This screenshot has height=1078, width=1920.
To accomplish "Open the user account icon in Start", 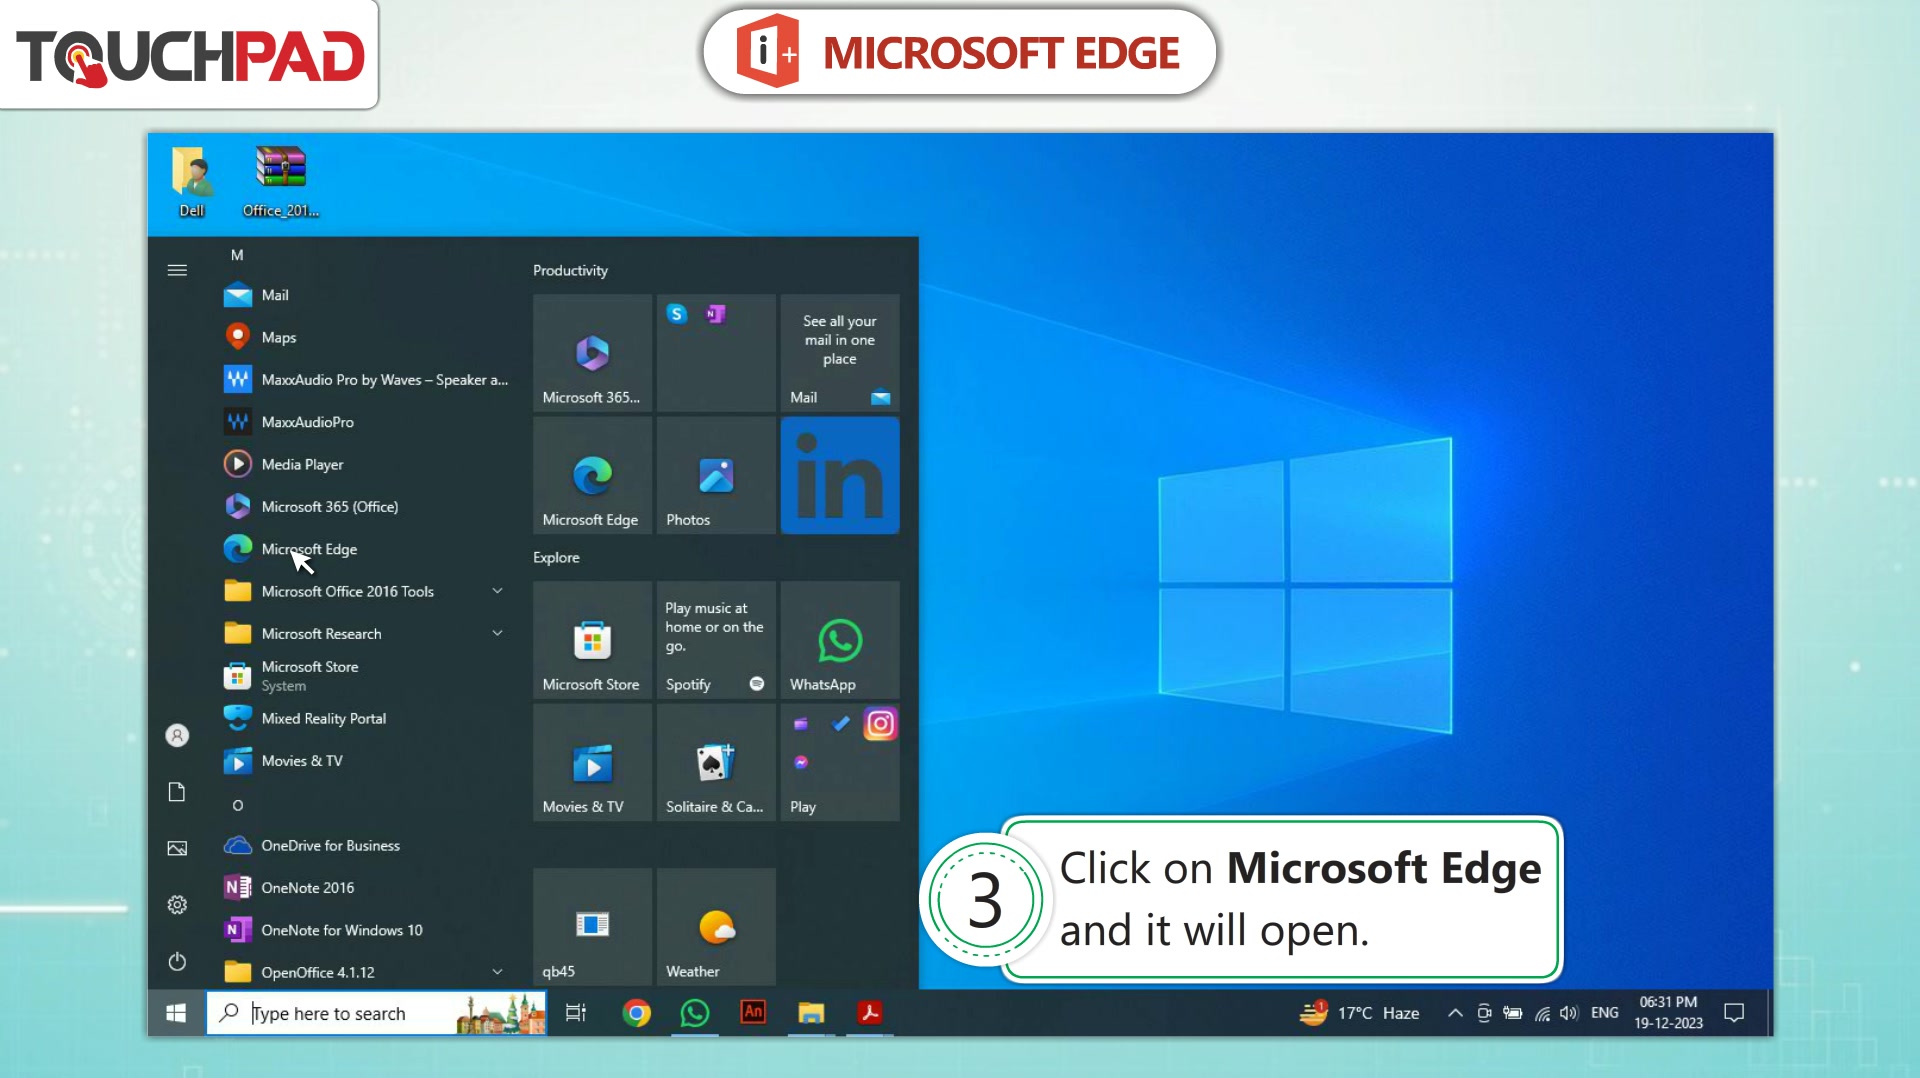I will [177, 736].
